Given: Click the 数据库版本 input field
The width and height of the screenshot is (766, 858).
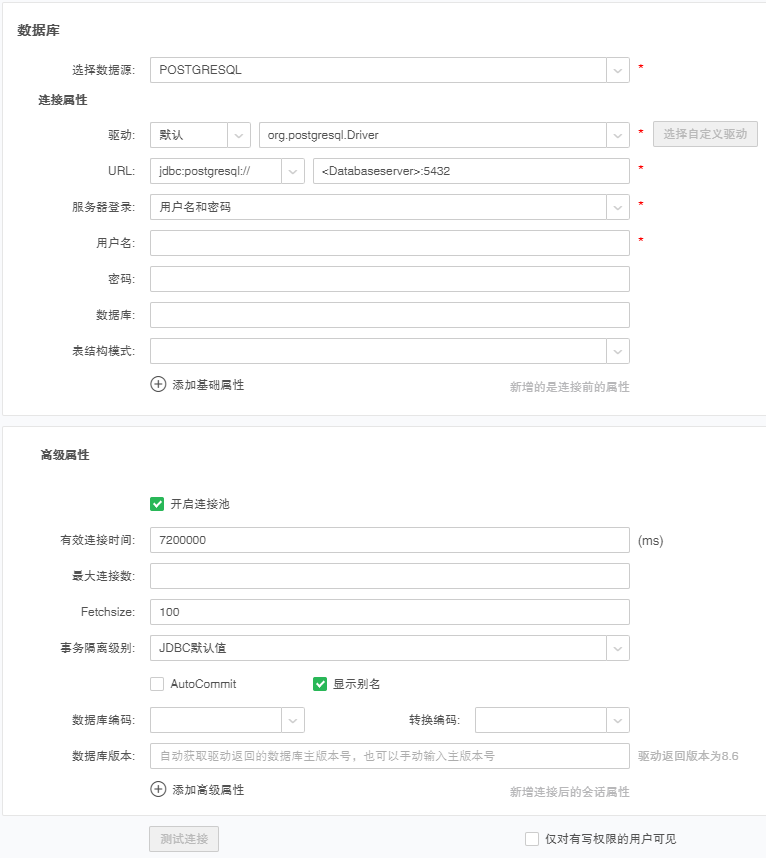Looking at the screenshot, I should [390, 756].
